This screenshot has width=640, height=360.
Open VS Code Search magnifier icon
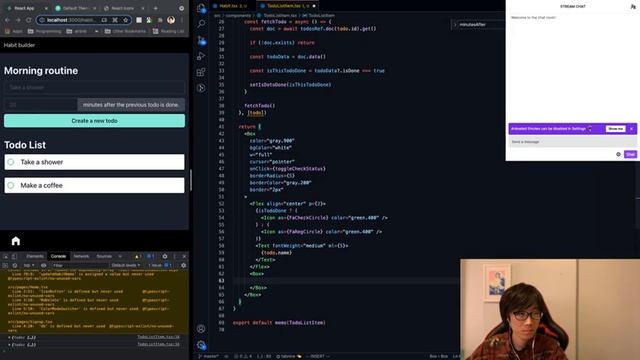tap(201, 24)
